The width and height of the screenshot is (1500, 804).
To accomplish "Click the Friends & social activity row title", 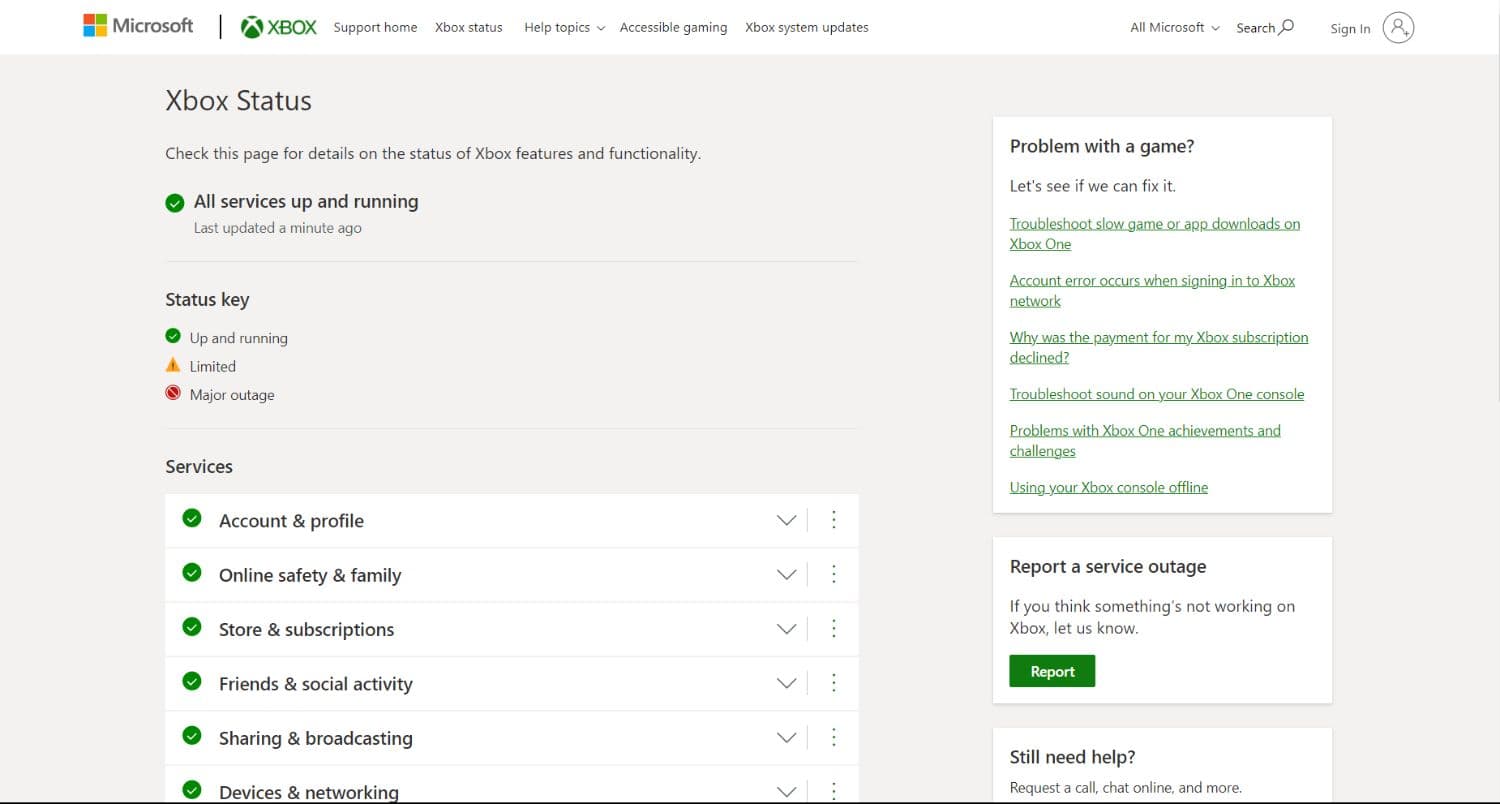I will [316, 684].
